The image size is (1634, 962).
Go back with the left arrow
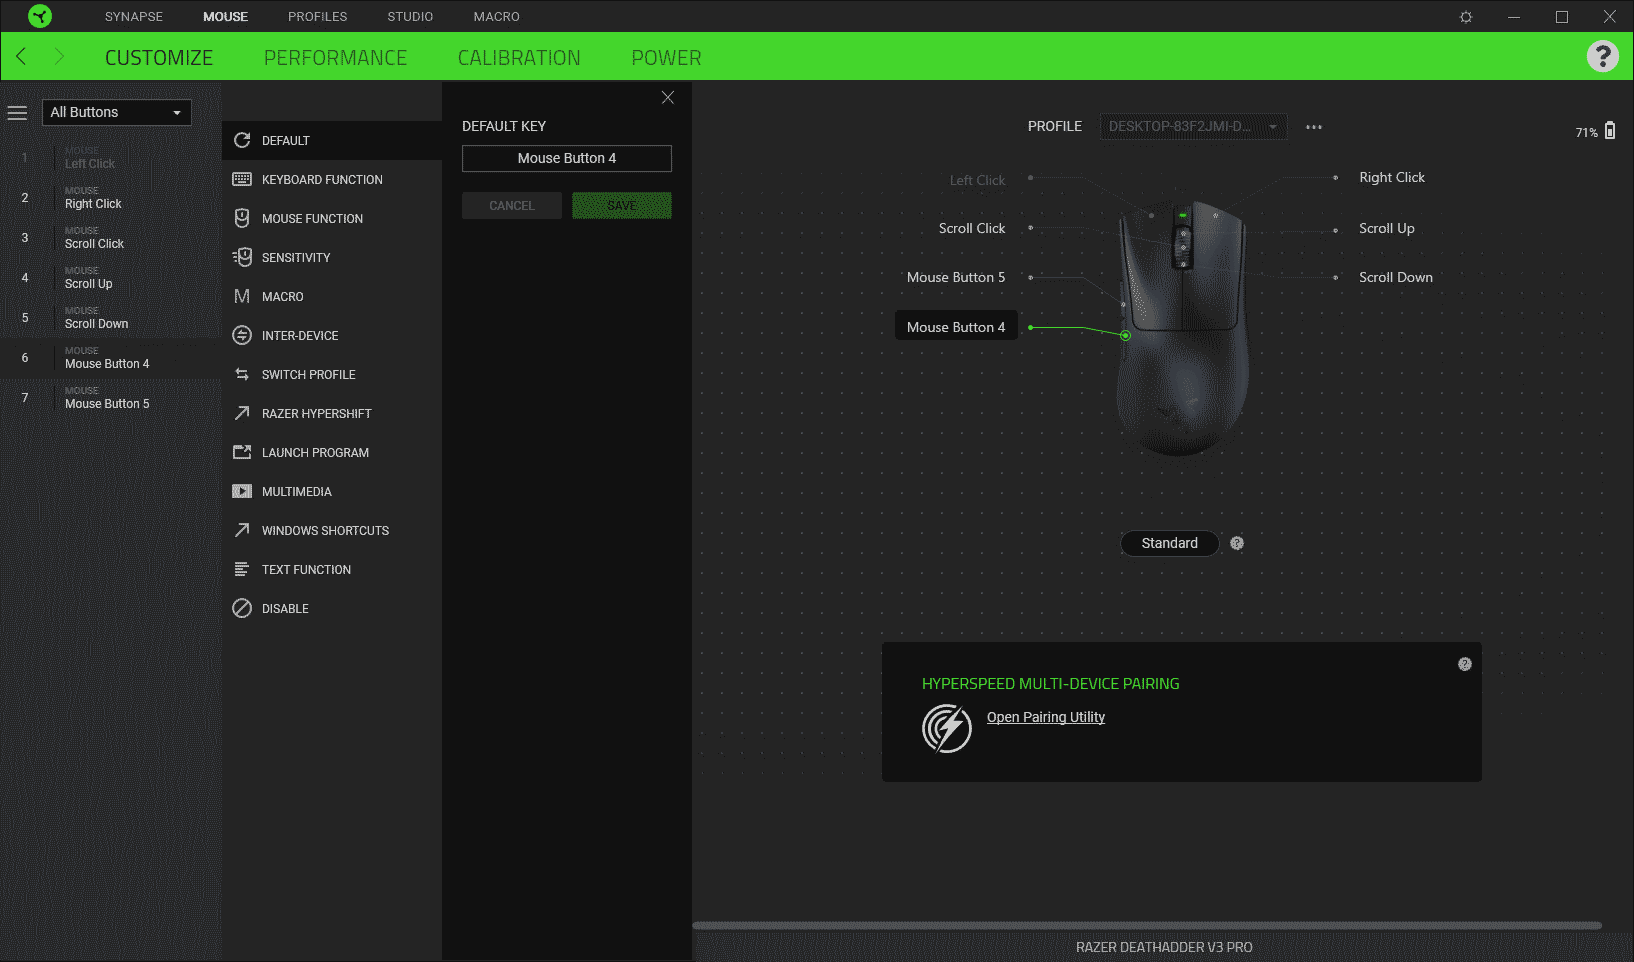[21, 56]
